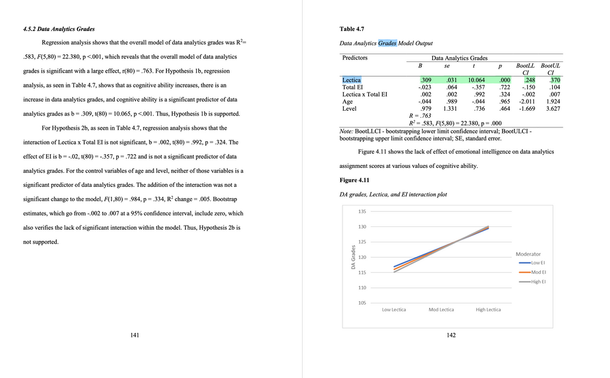
Task: Select the highlighted "Lectica" row label in the table
Action: (x=351, y=80)
